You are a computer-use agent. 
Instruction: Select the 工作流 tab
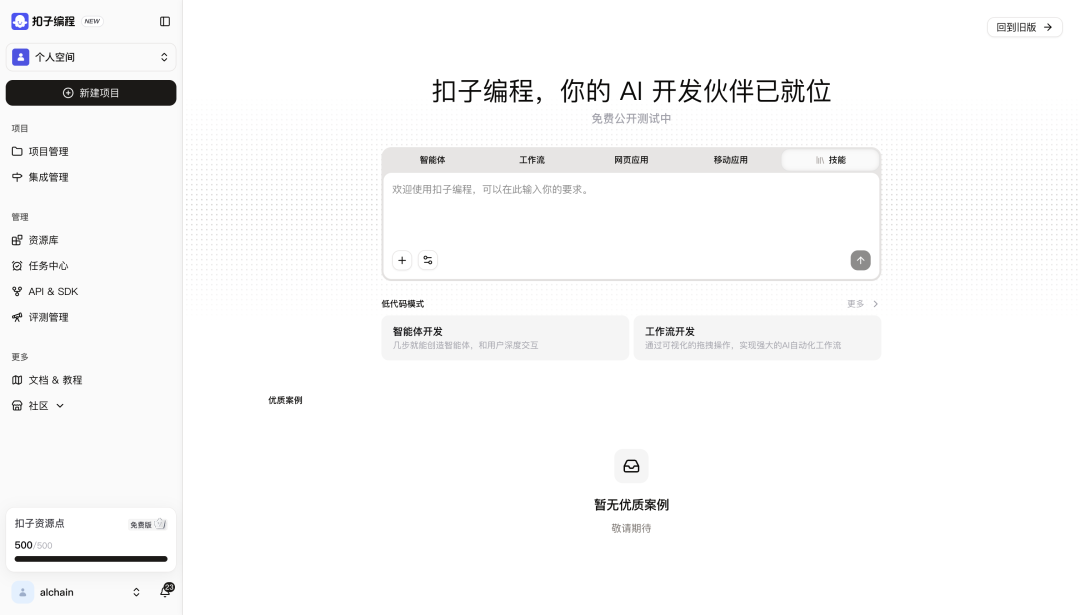coord(532,160)
